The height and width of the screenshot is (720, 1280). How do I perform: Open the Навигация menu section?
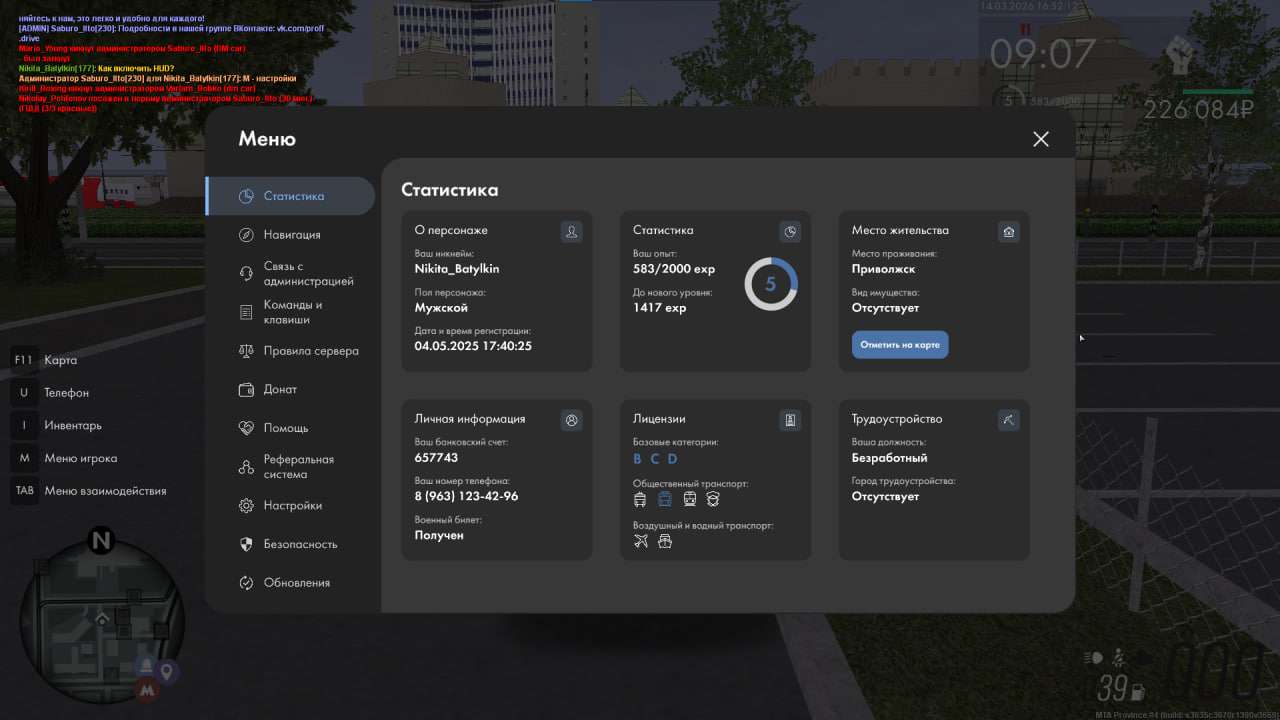[x=291, y=235]
